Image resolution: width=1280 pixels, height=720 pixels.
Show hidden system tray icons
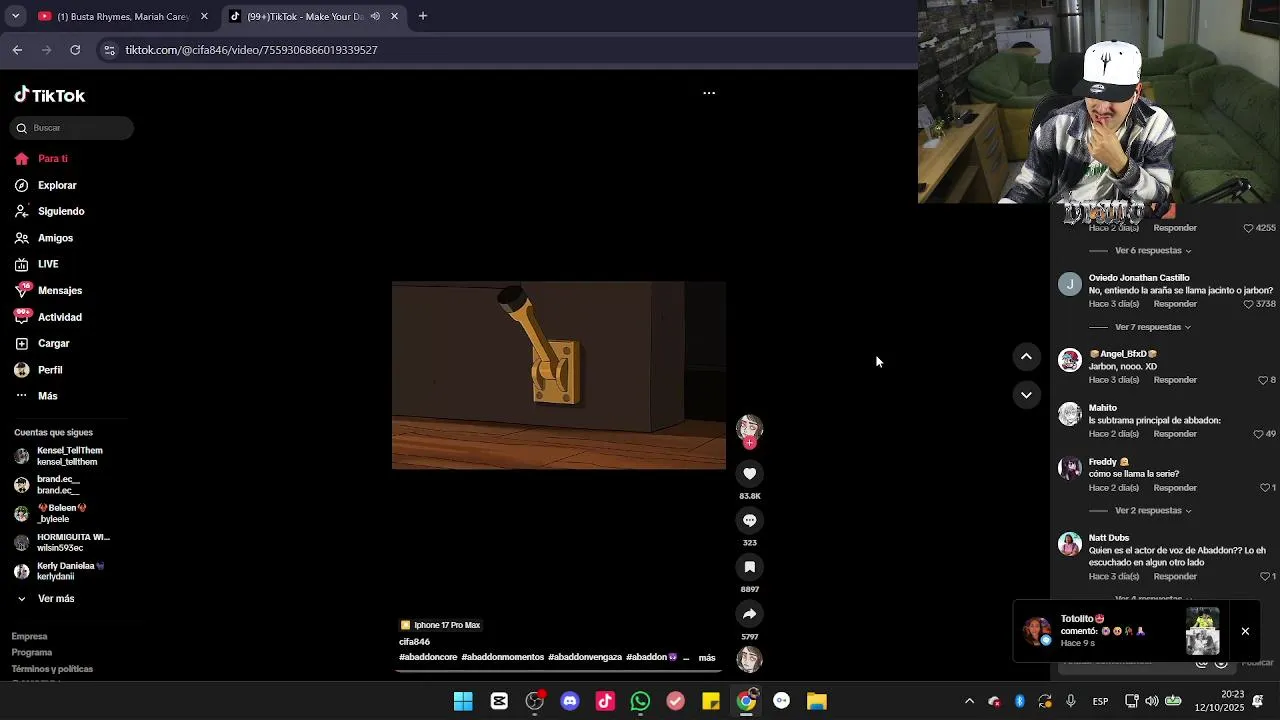coord(969,701)
